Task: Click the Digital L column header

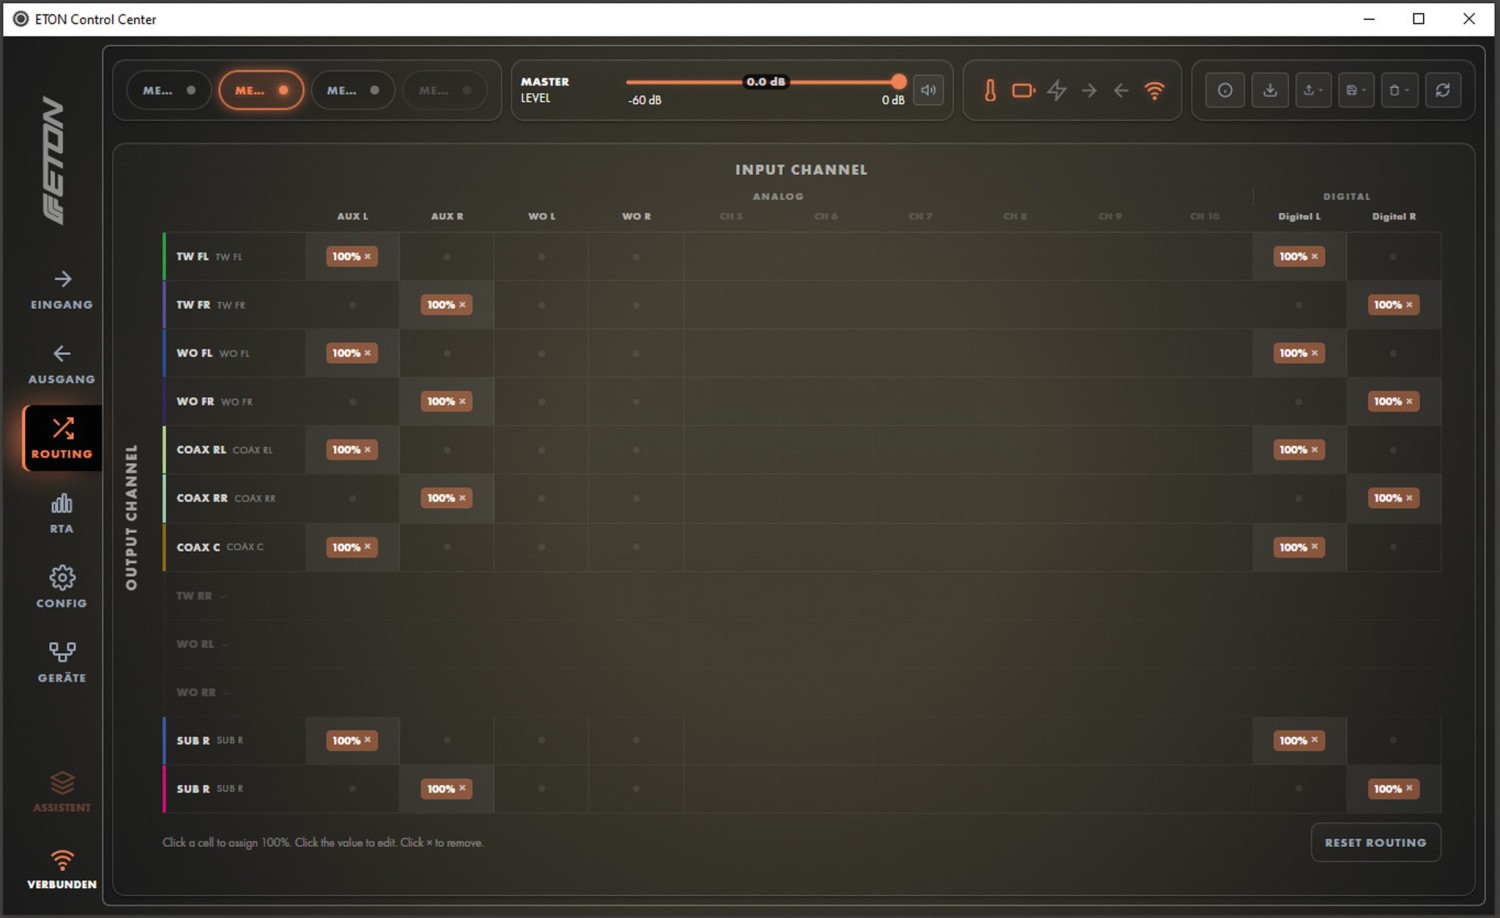Action: [1299, 216]
